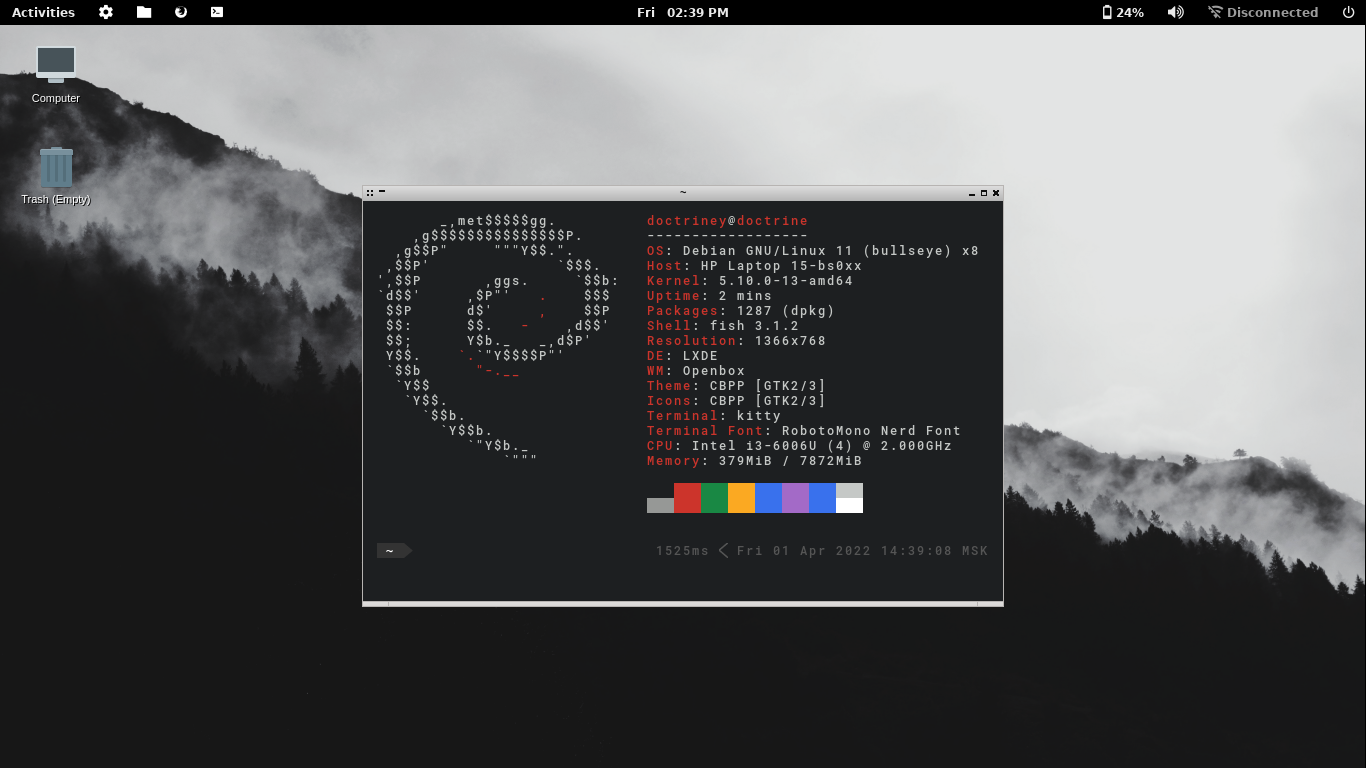
Task: Click the battery 24% indicator
Action: click(x=1123, y=12)
